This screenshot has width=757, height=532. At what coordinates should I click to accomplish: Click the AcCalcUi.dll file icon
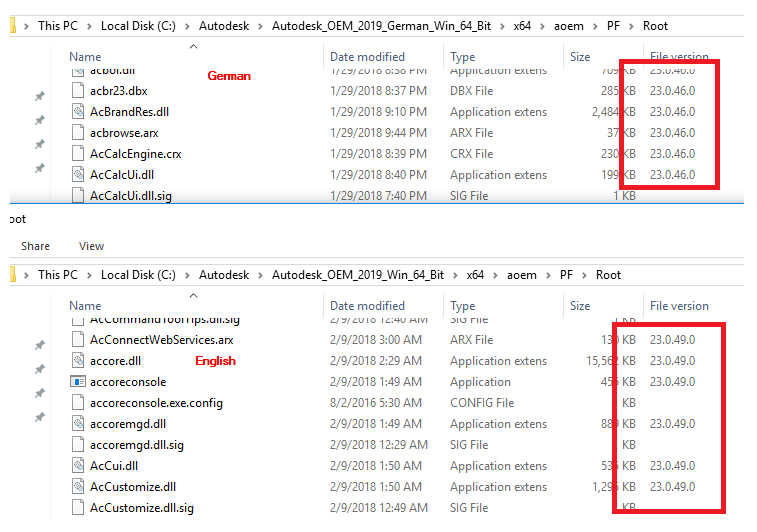[x=78, y=174]
